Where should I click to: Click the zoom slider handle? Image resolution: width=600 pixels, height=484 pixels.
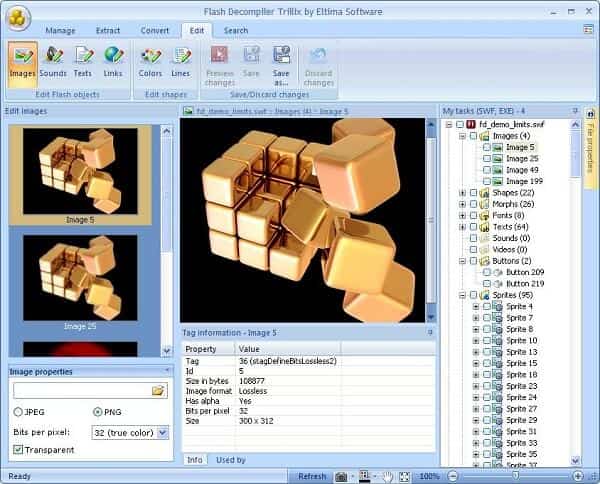515,476
